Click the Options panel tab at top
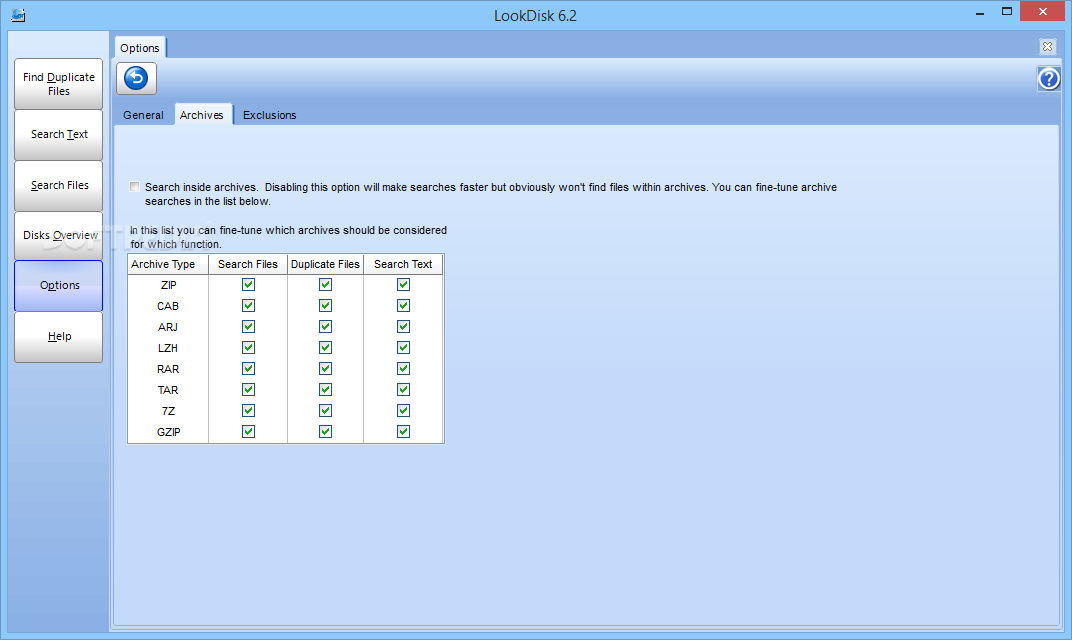 coord(139,48)
